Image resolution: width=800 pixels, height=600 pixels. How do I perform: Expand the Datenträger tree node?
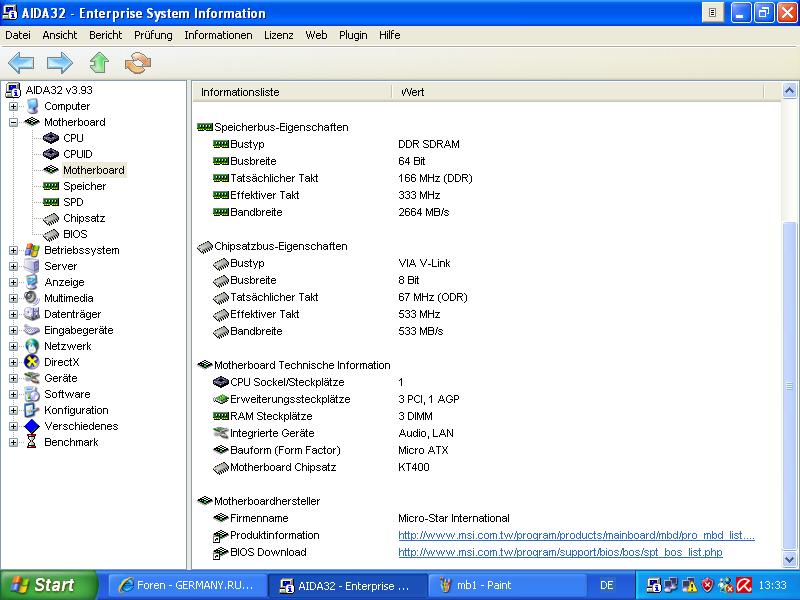coord(13,314)
